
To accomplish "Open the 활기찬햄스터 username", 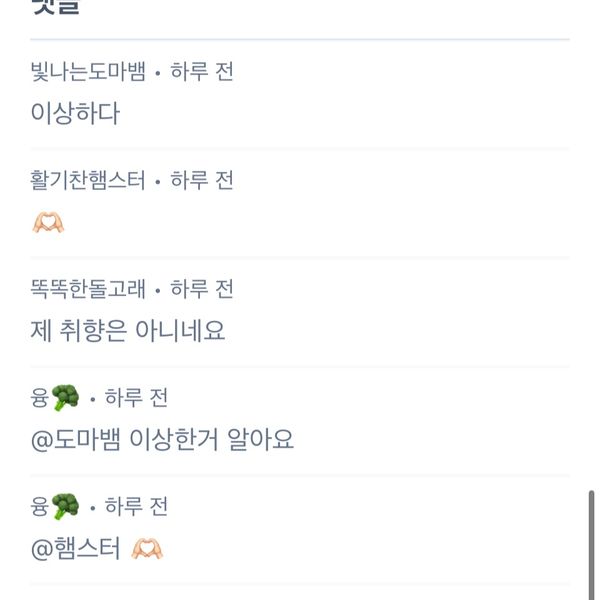I will coord(88,180).
